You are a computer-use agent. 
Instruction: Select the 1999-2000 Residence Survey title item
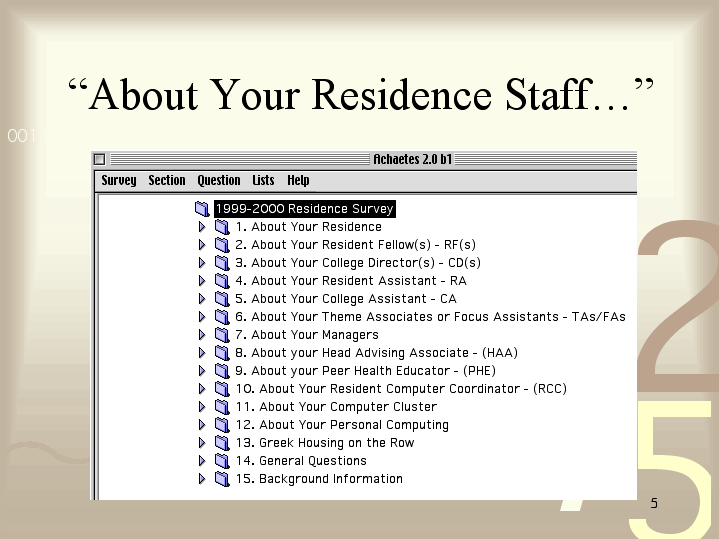[304, 209]
